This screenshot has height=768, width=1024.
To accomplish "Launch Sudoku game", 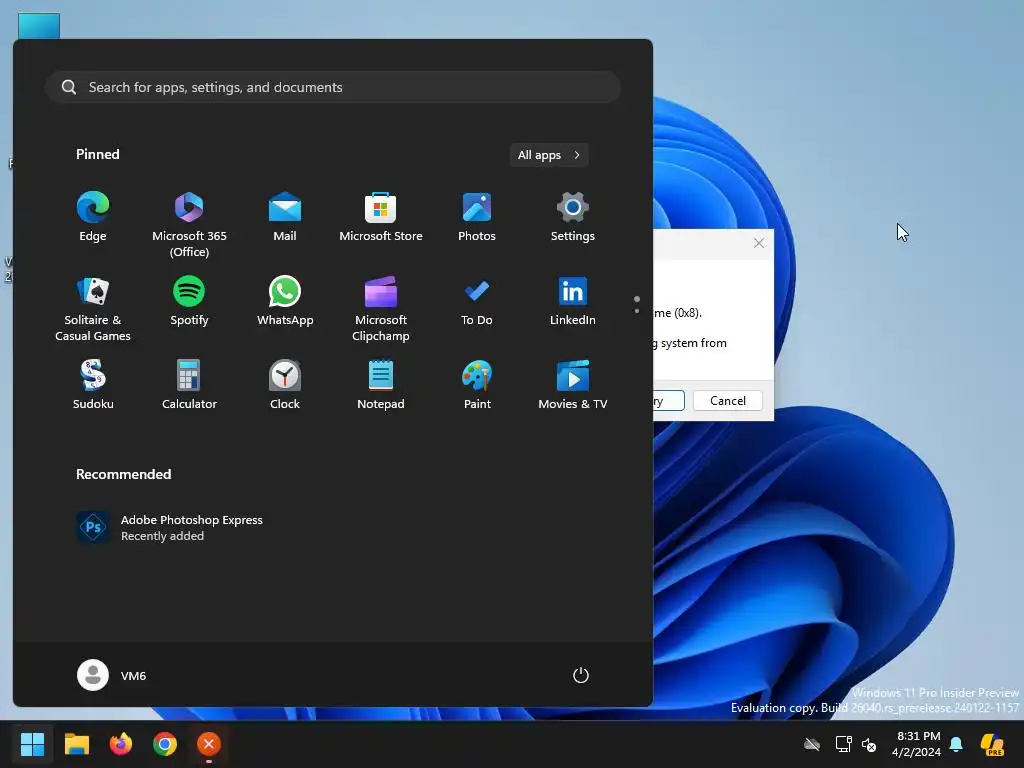I will point(93,385).
